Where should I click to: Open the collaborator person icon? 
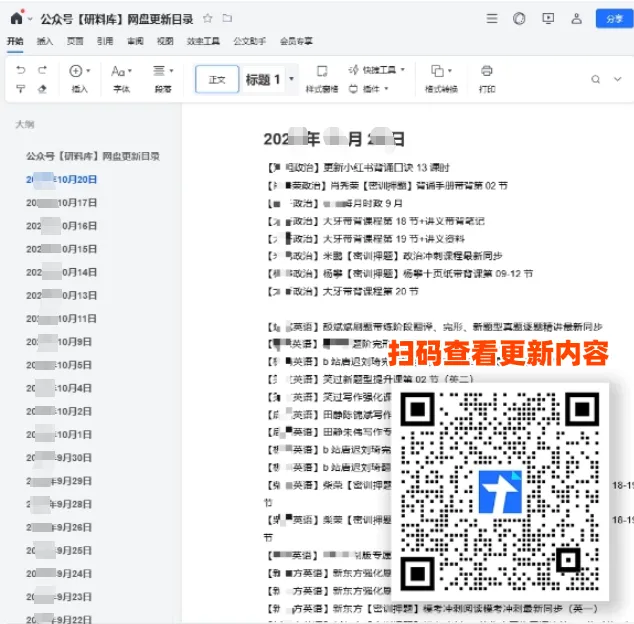(577, 19)
